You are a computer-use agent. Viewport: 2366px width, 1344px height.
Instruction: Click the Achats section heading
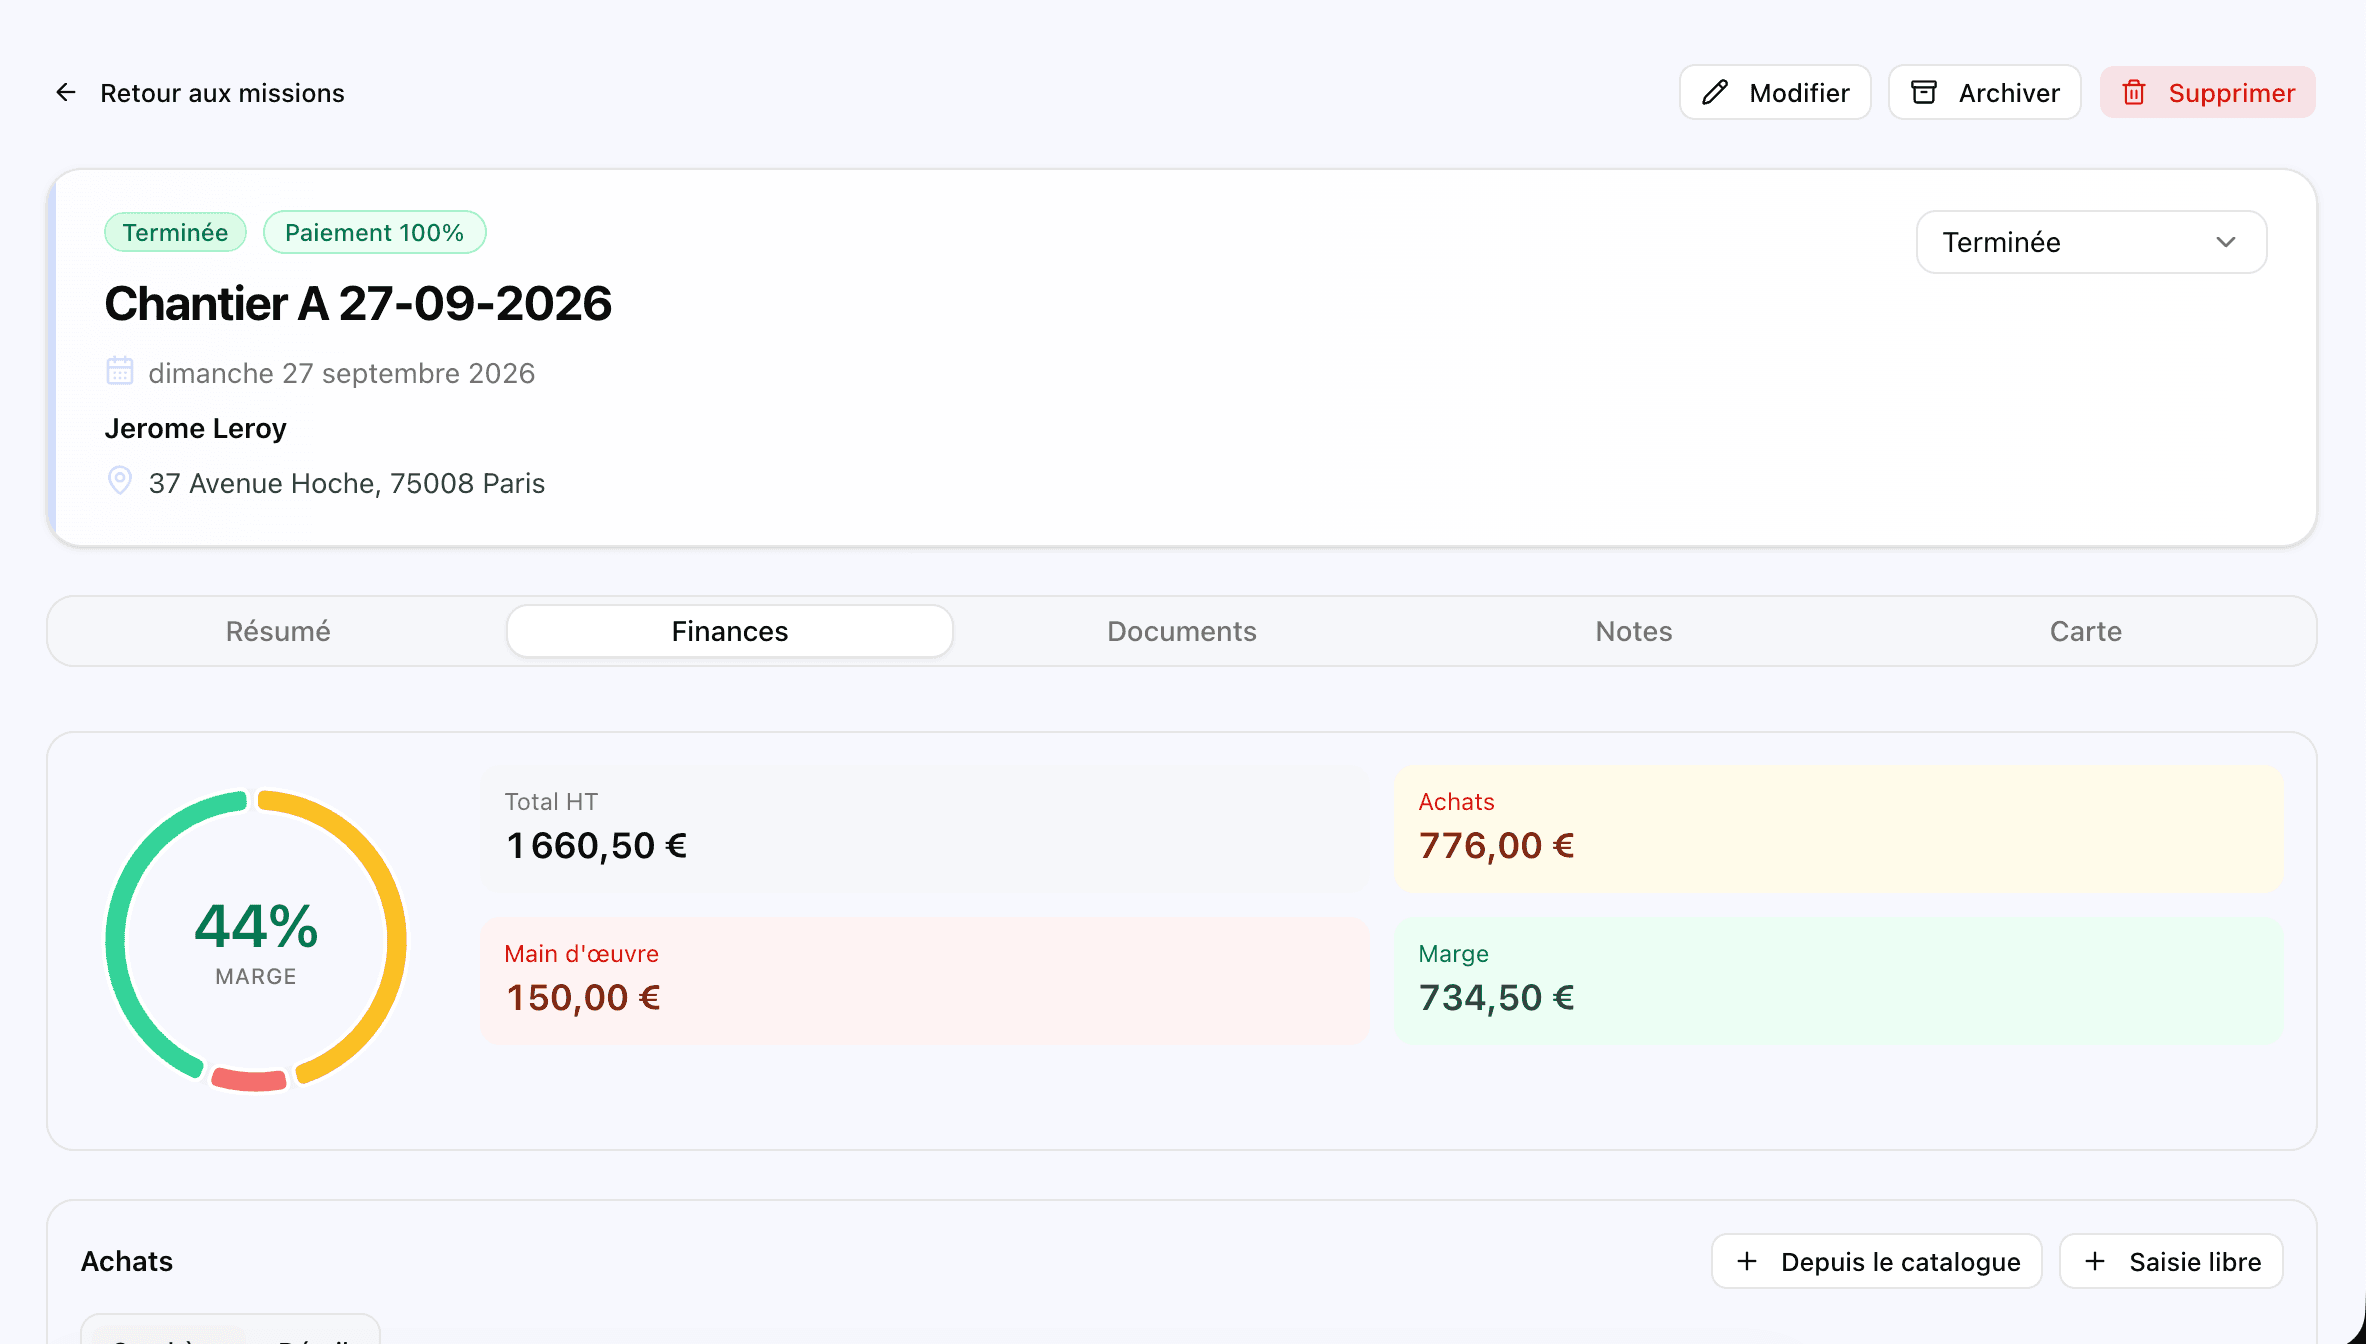127,1261
